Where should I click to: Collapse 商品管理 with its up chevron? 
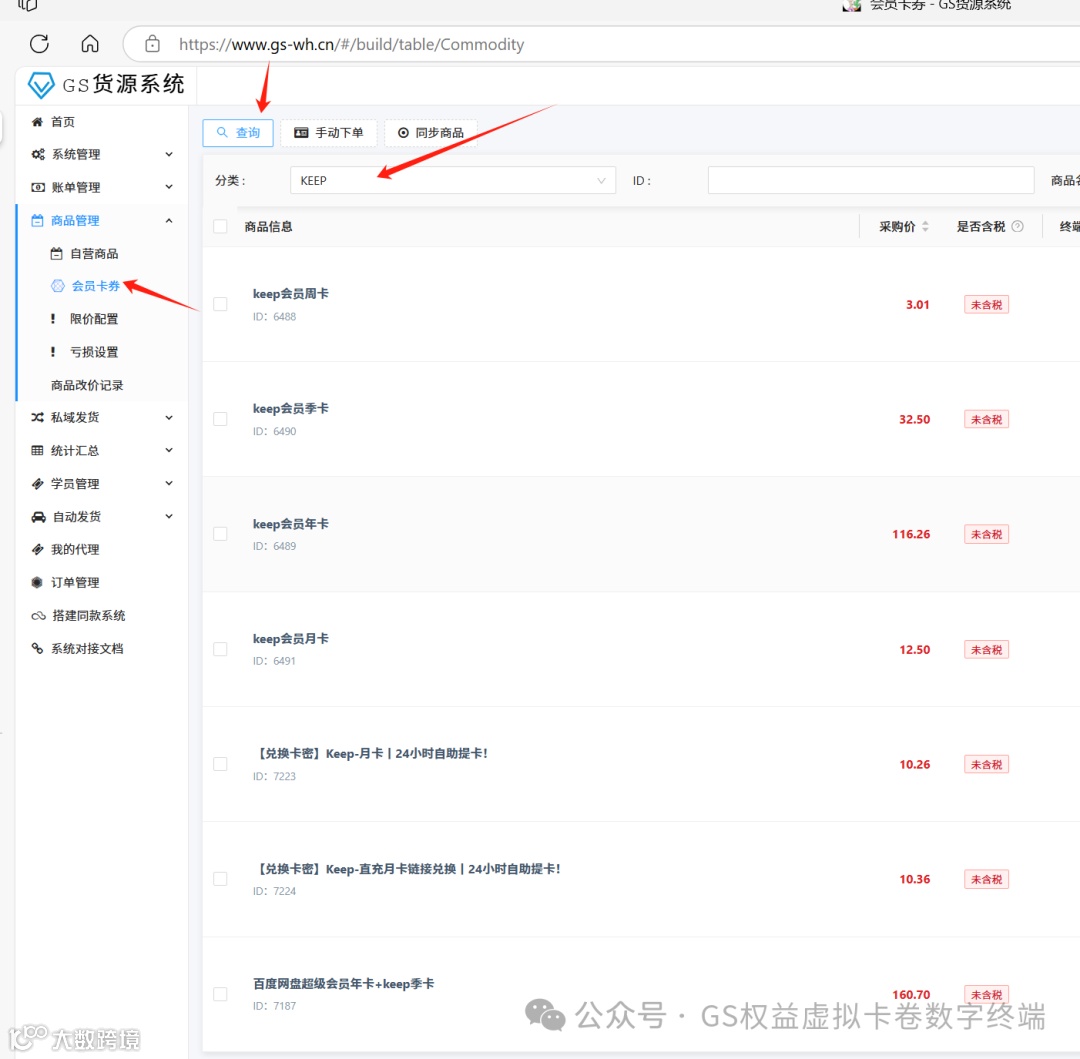click(x=169, y=220)
